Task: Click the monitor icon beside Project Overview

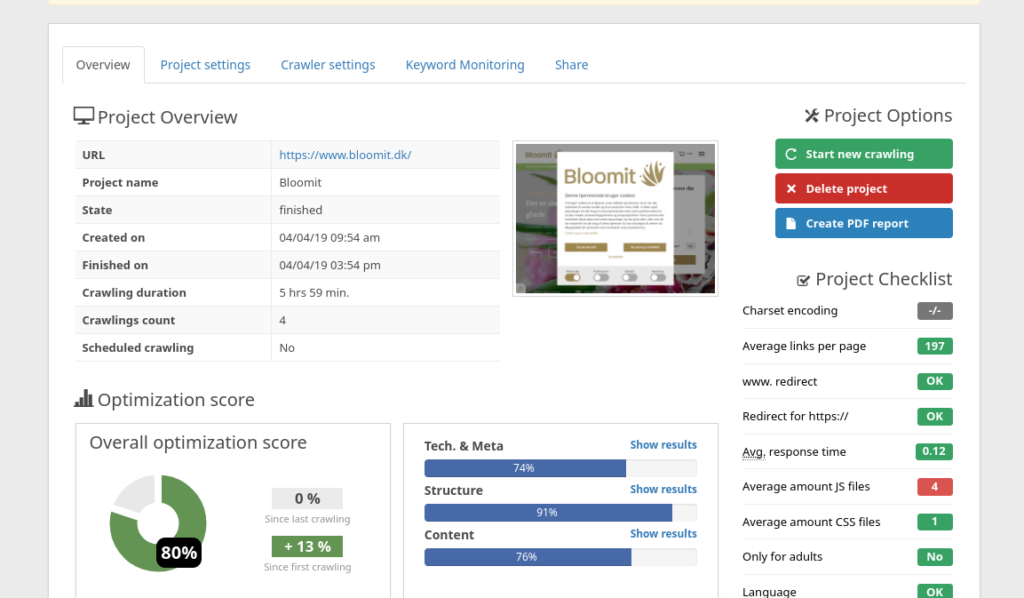Action: (84, 116)
